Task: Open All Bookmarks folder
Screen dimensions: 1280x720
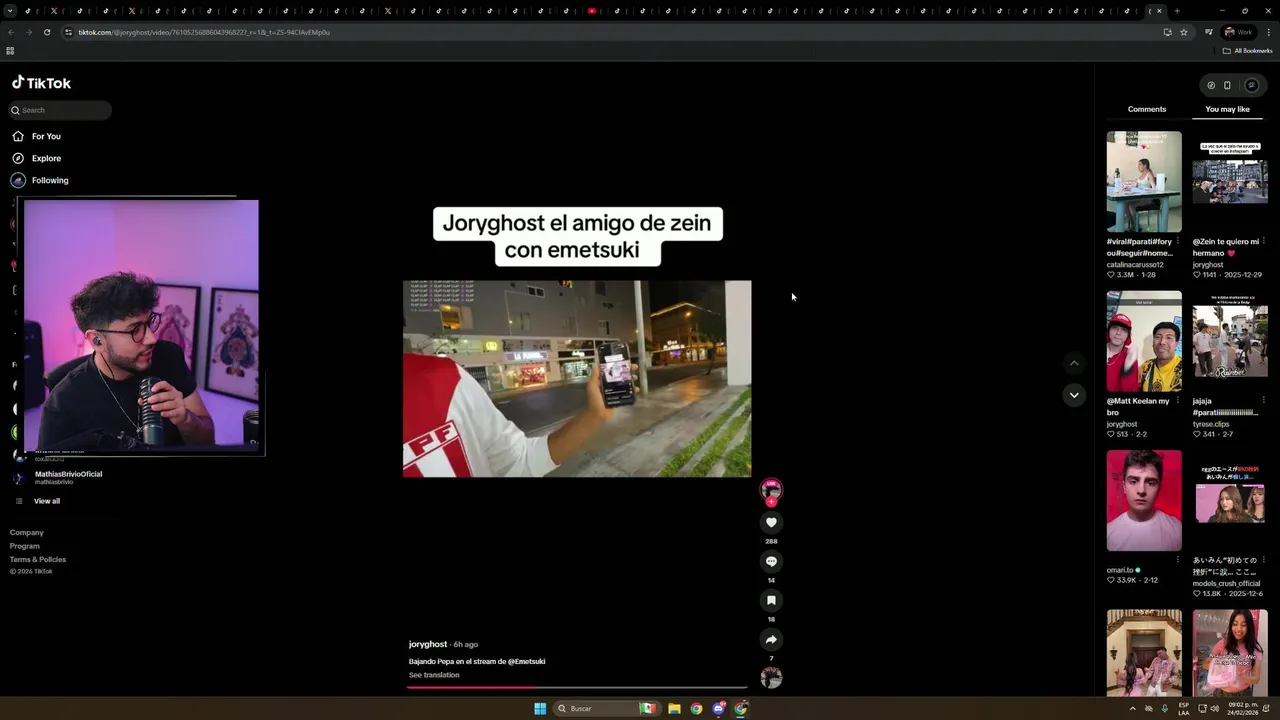Action: [x=1247, y=51]
